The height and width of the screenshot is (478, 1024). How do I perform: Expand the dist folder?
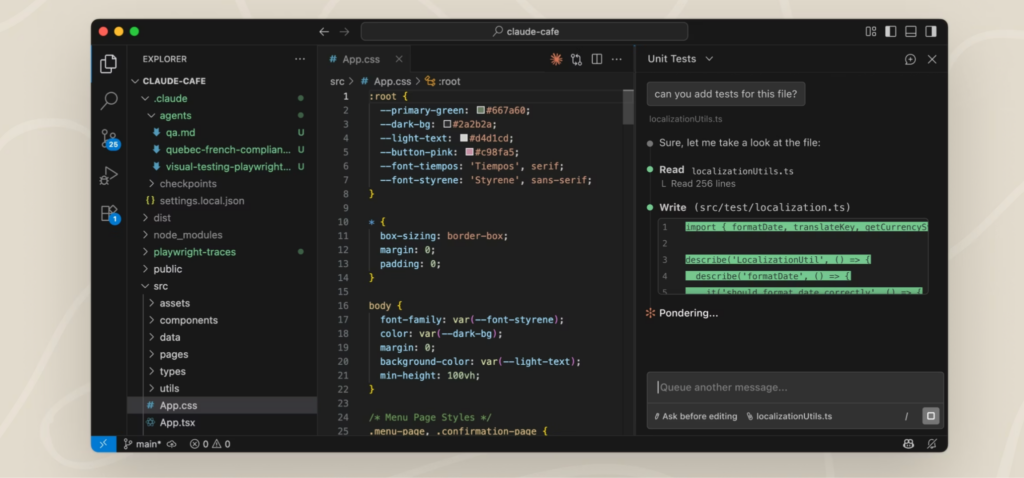(162, 217)
